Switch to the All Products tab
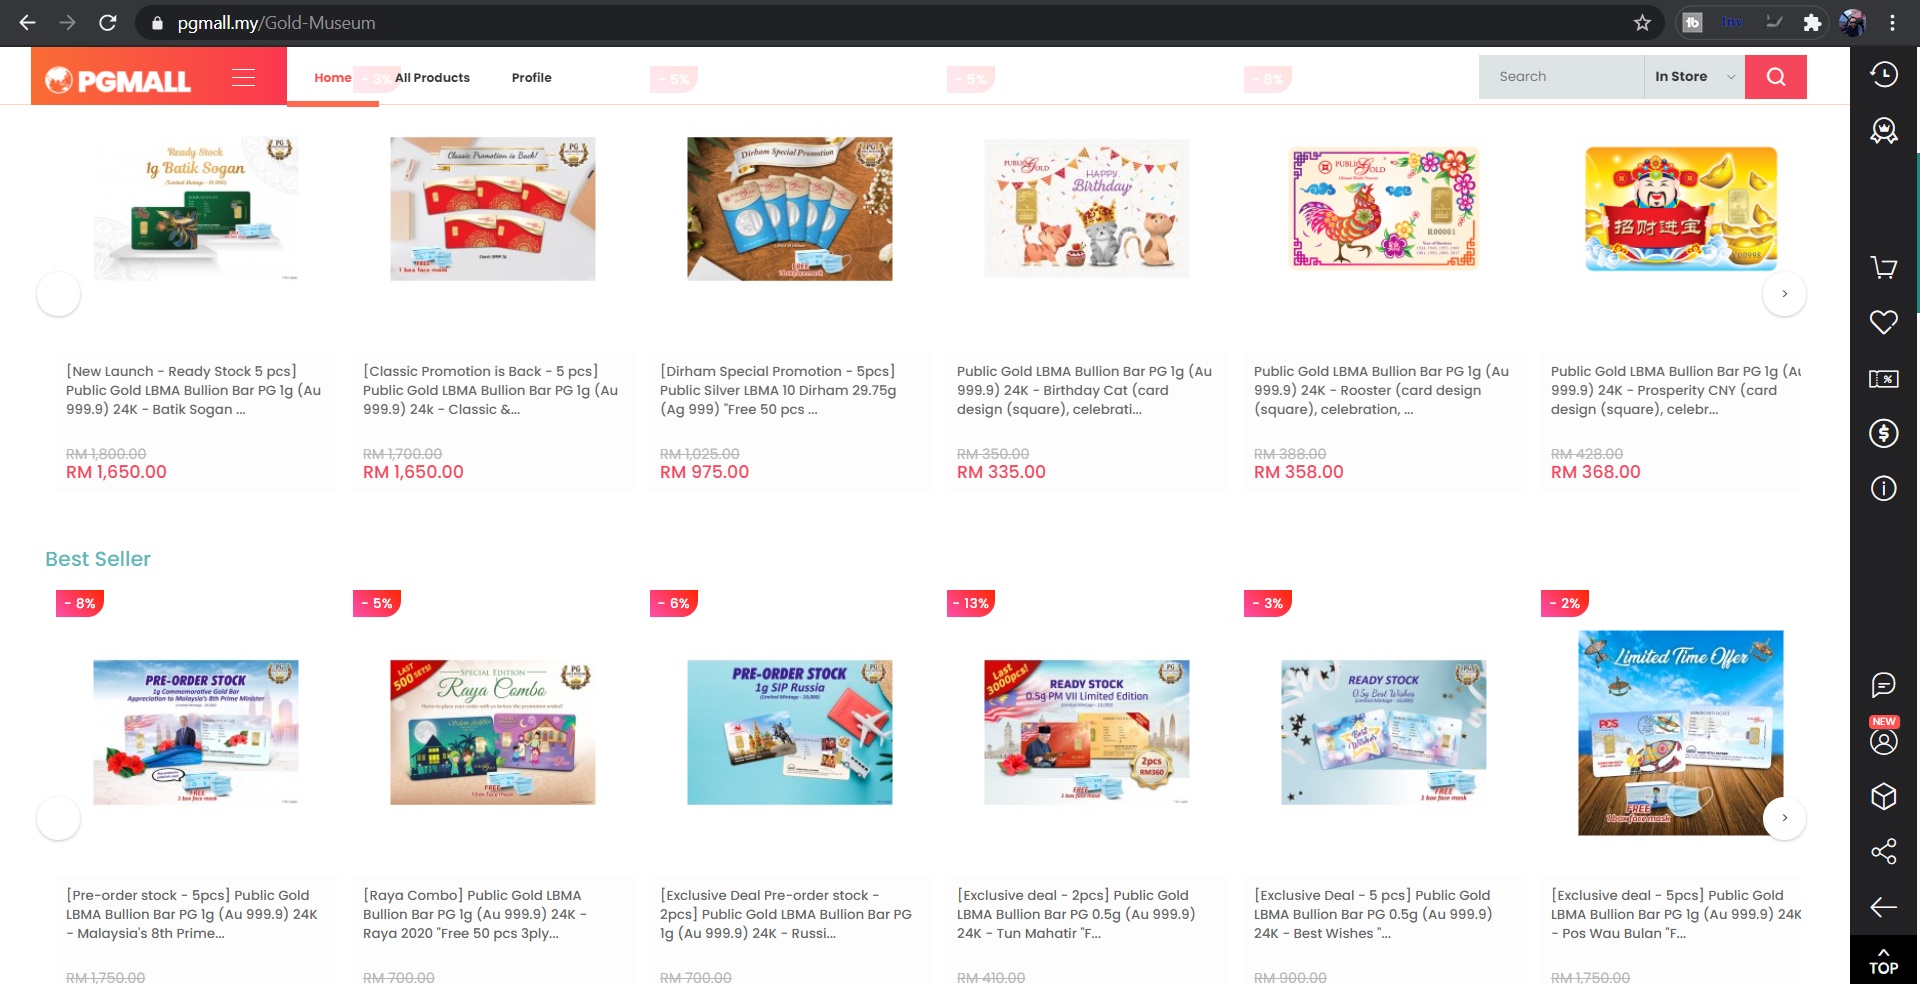This screenshot has height=984, width=1920. point(432,78)
